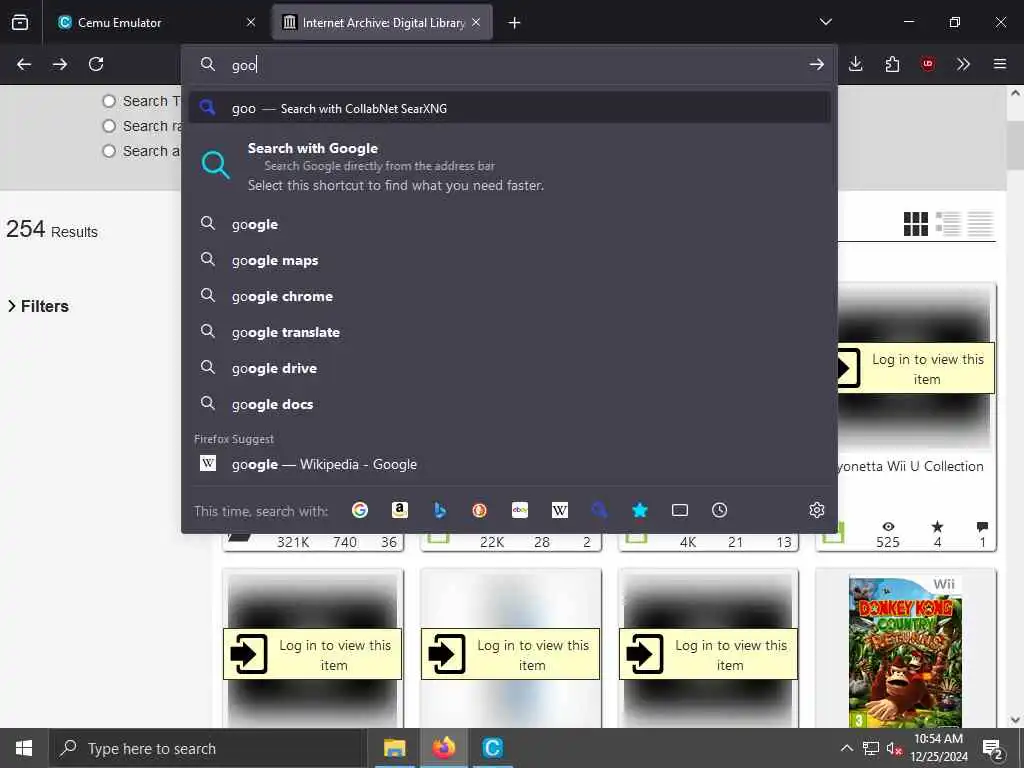Open the google Wikipedia Firefox Suggest result
This screenshot has height=768, width=1024.
pos(509,464)
